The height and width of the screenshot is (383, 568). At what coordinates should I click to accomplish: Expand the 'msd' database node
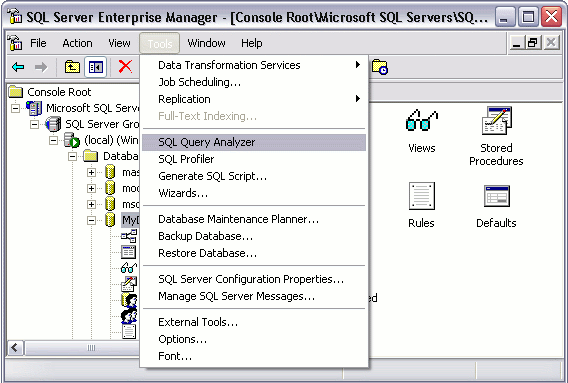[x=91, y=204]
